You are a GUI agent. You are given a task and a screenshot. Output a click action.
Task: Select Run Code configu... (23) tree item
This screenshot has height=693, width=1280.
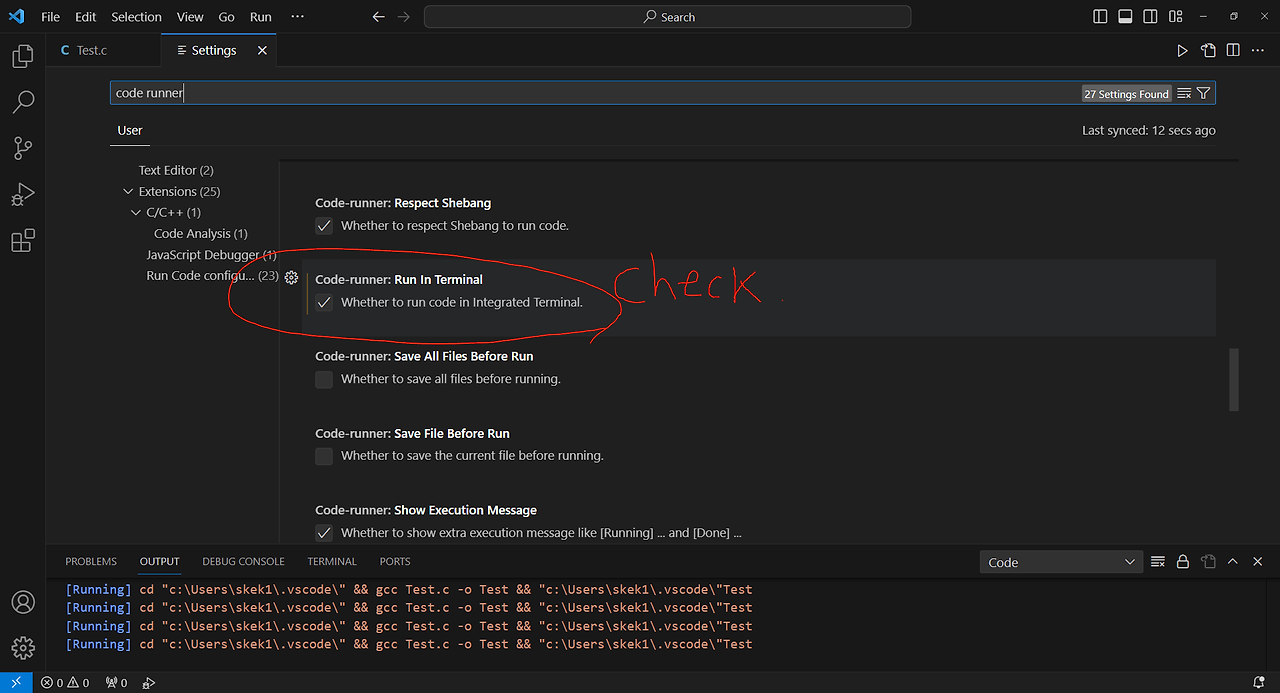[212, 276]
